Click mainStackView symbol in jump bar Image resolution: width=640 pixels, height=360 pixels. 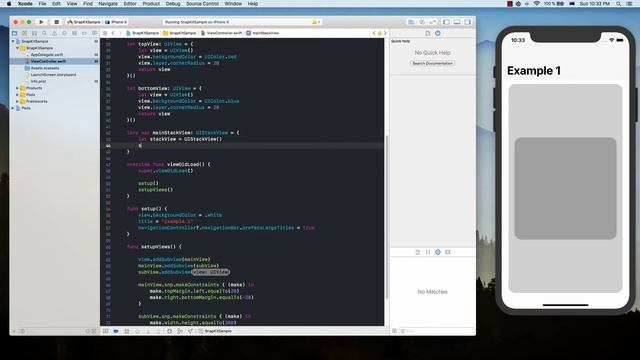pos(263,33)
